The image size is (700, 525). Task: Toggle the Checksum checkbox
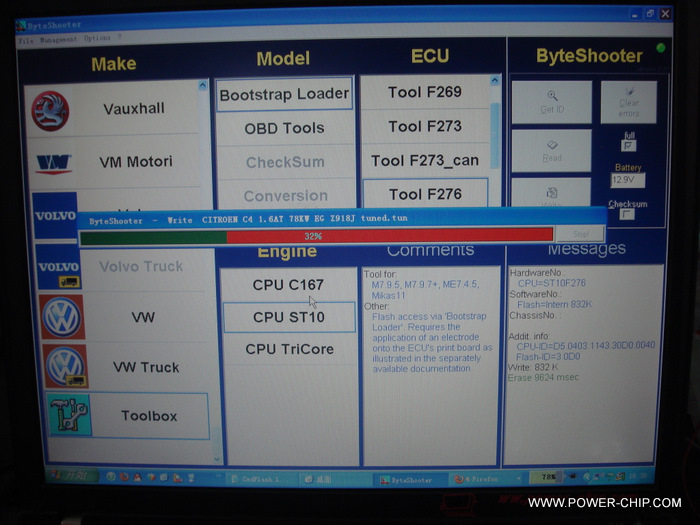626,215
